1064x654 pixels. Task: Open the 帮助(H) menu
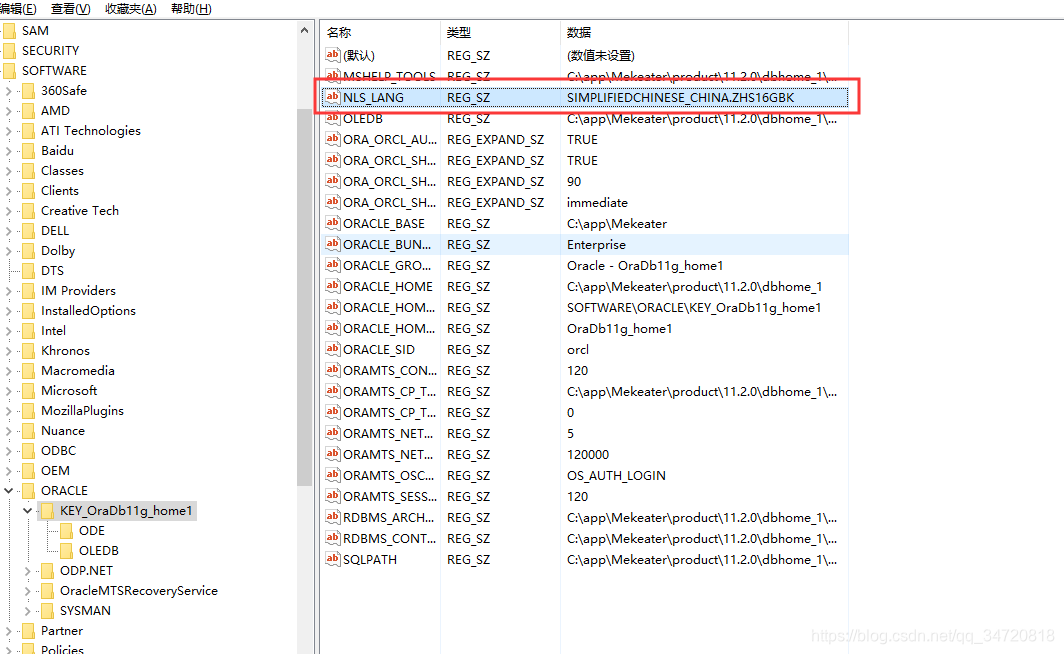point(191,9)
